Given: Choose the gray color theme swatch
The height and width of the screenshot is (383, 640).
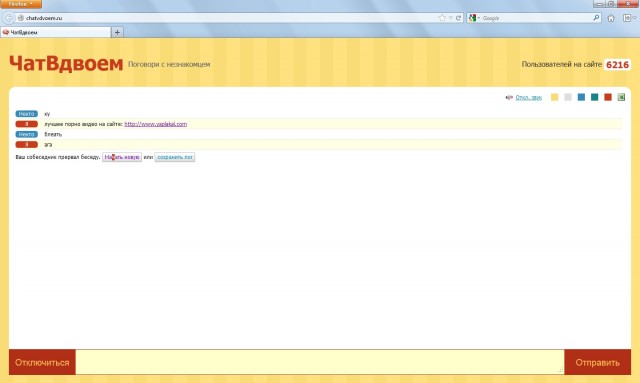Looking at the screenshot, I should [568, 97].
